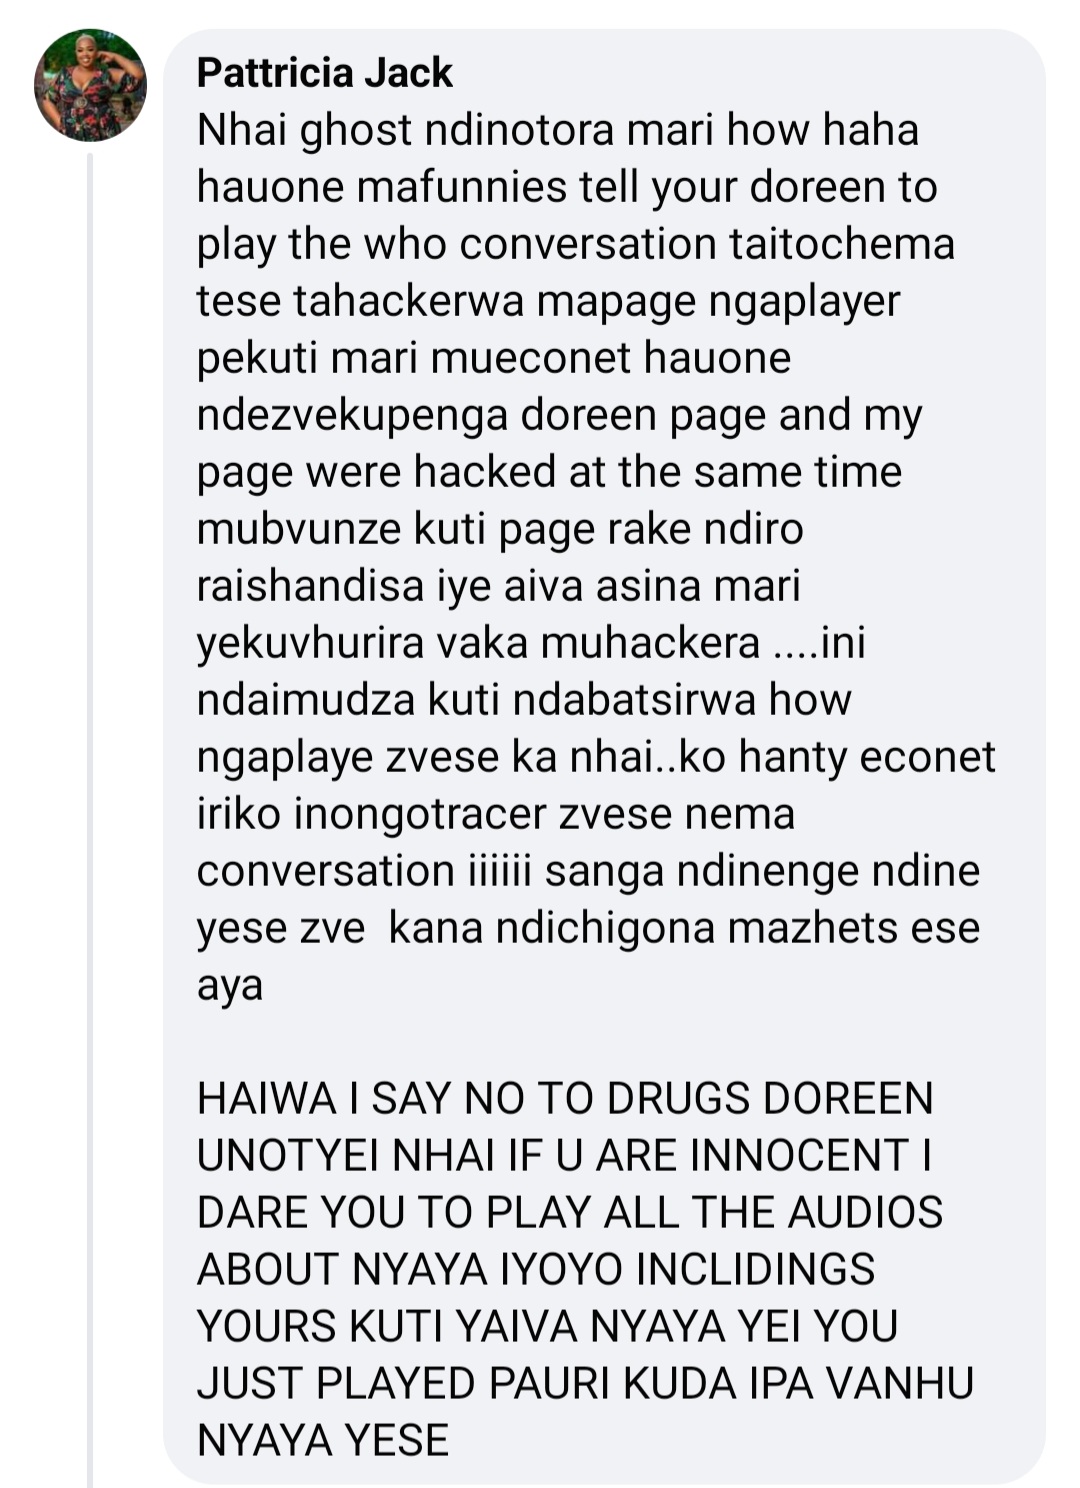This screenshot has height=1488, width=1080.
Task: Click the line 'iriko inongotracer zvese nema'
Action: [x=496, y=814]
